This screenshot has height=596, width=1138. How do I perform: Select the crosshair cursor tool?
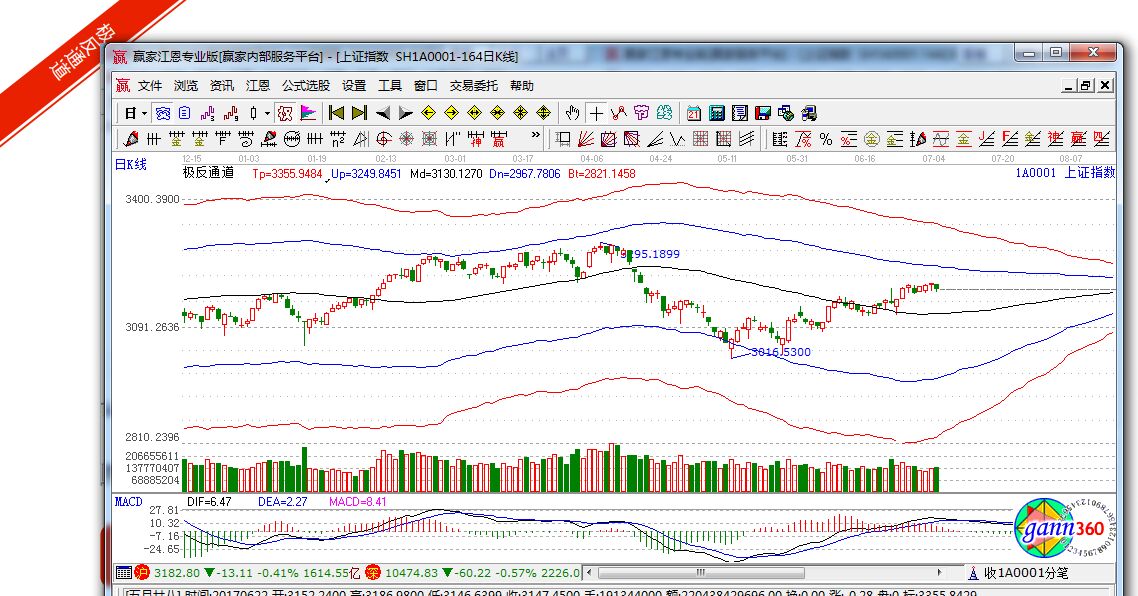(596, 113)
